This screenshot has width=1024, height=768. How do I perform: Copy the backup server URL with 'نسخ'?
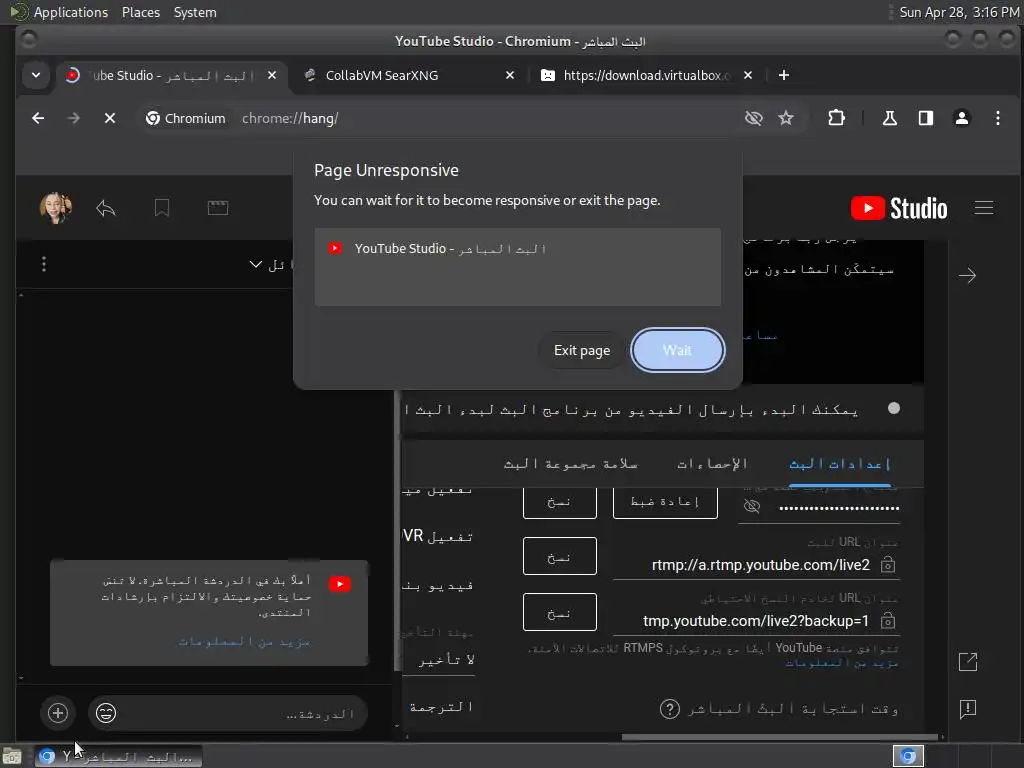pyautogui.click(x=560, y=612)
